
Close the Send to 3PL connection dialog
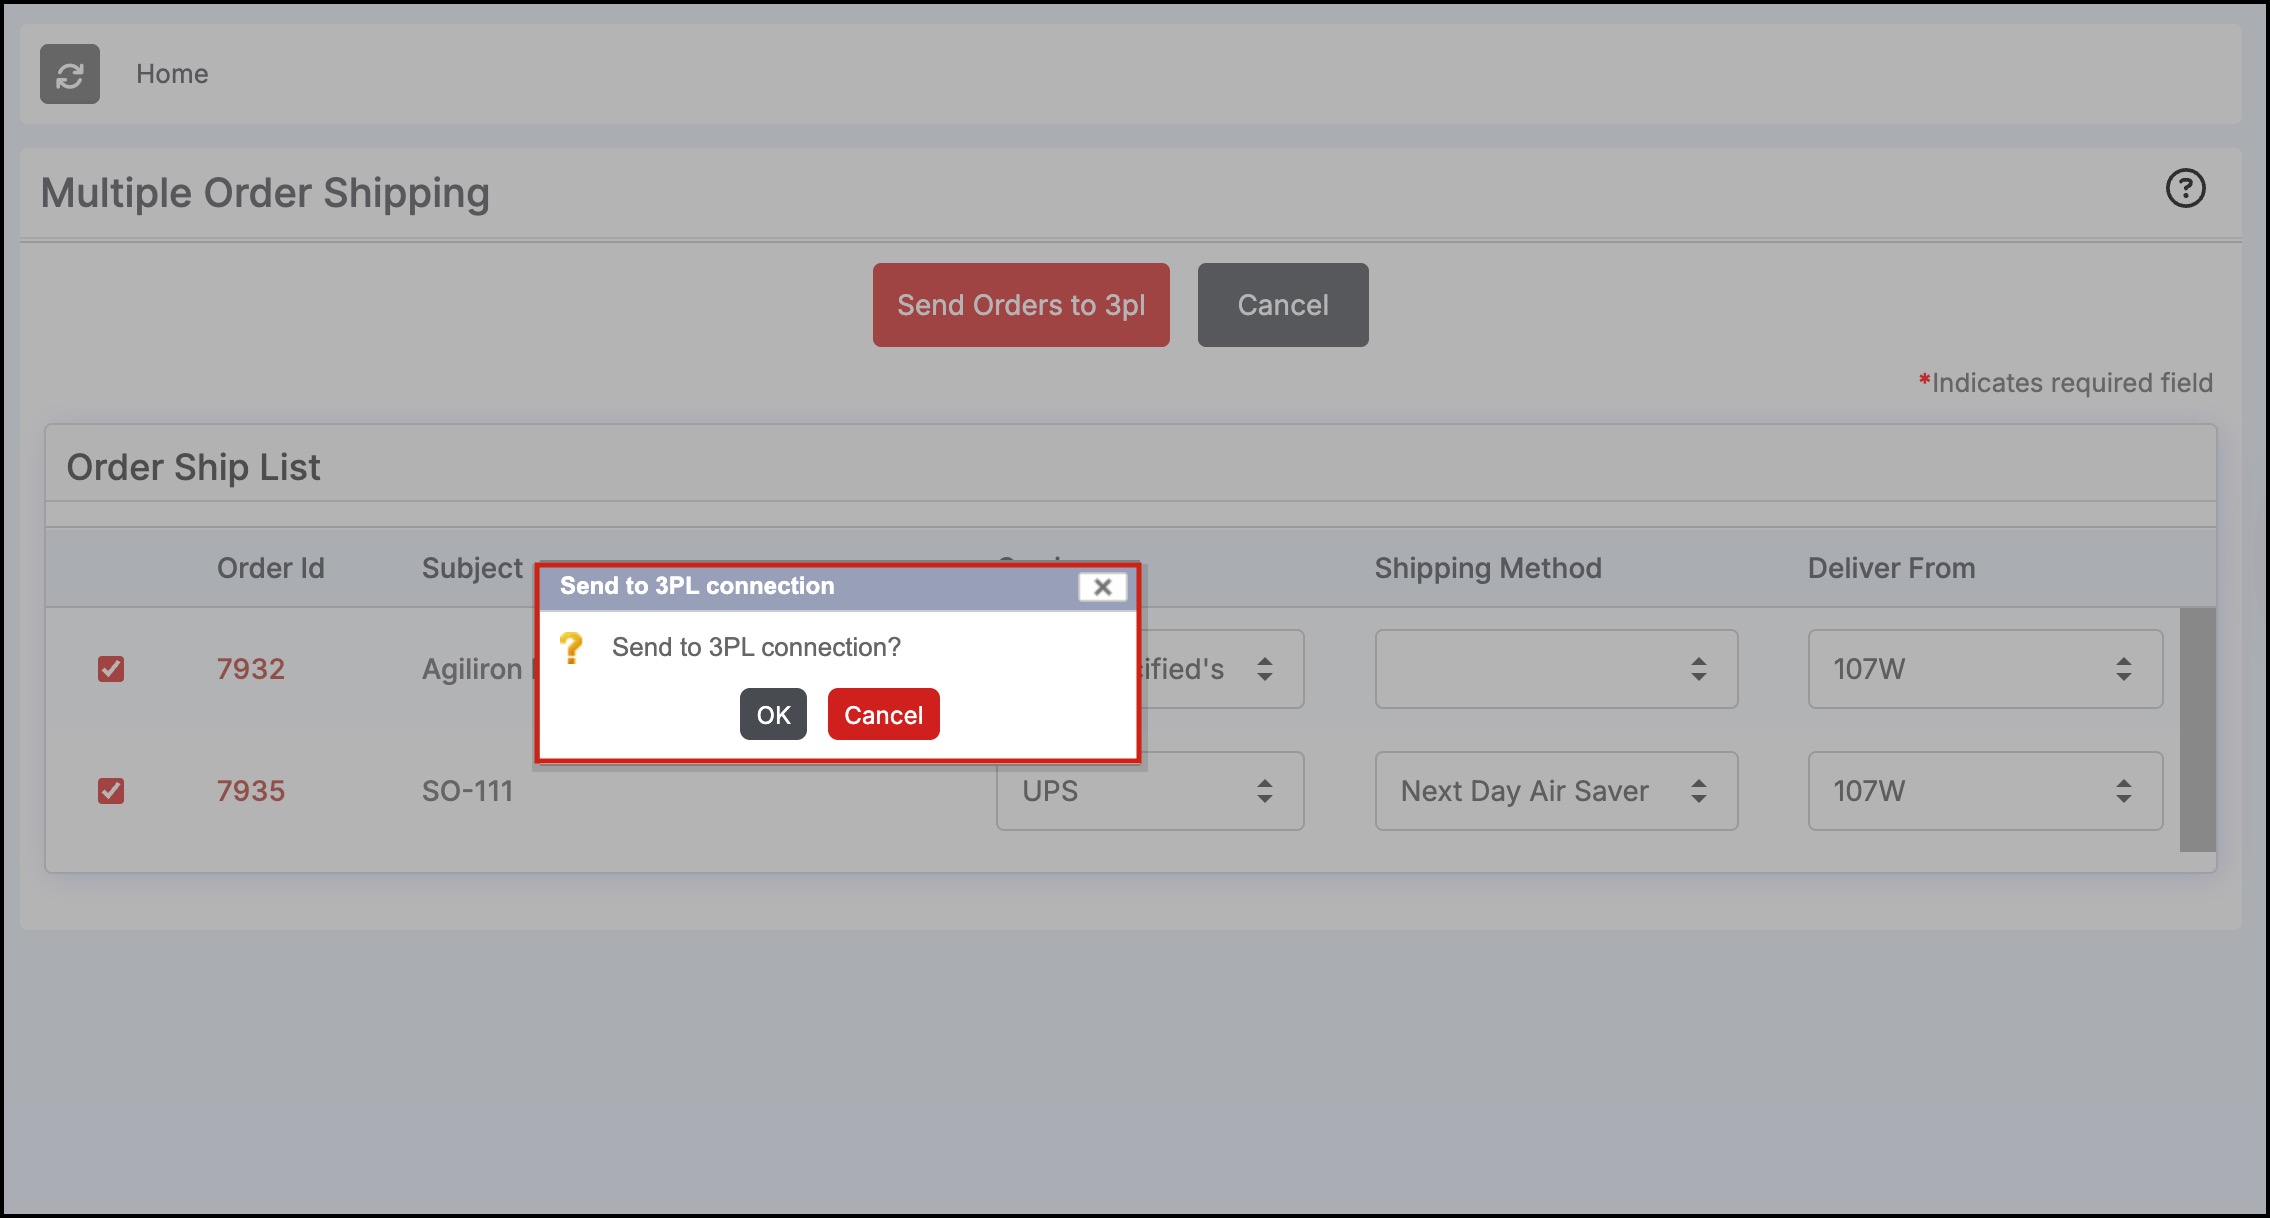[x=1102, y=587]
